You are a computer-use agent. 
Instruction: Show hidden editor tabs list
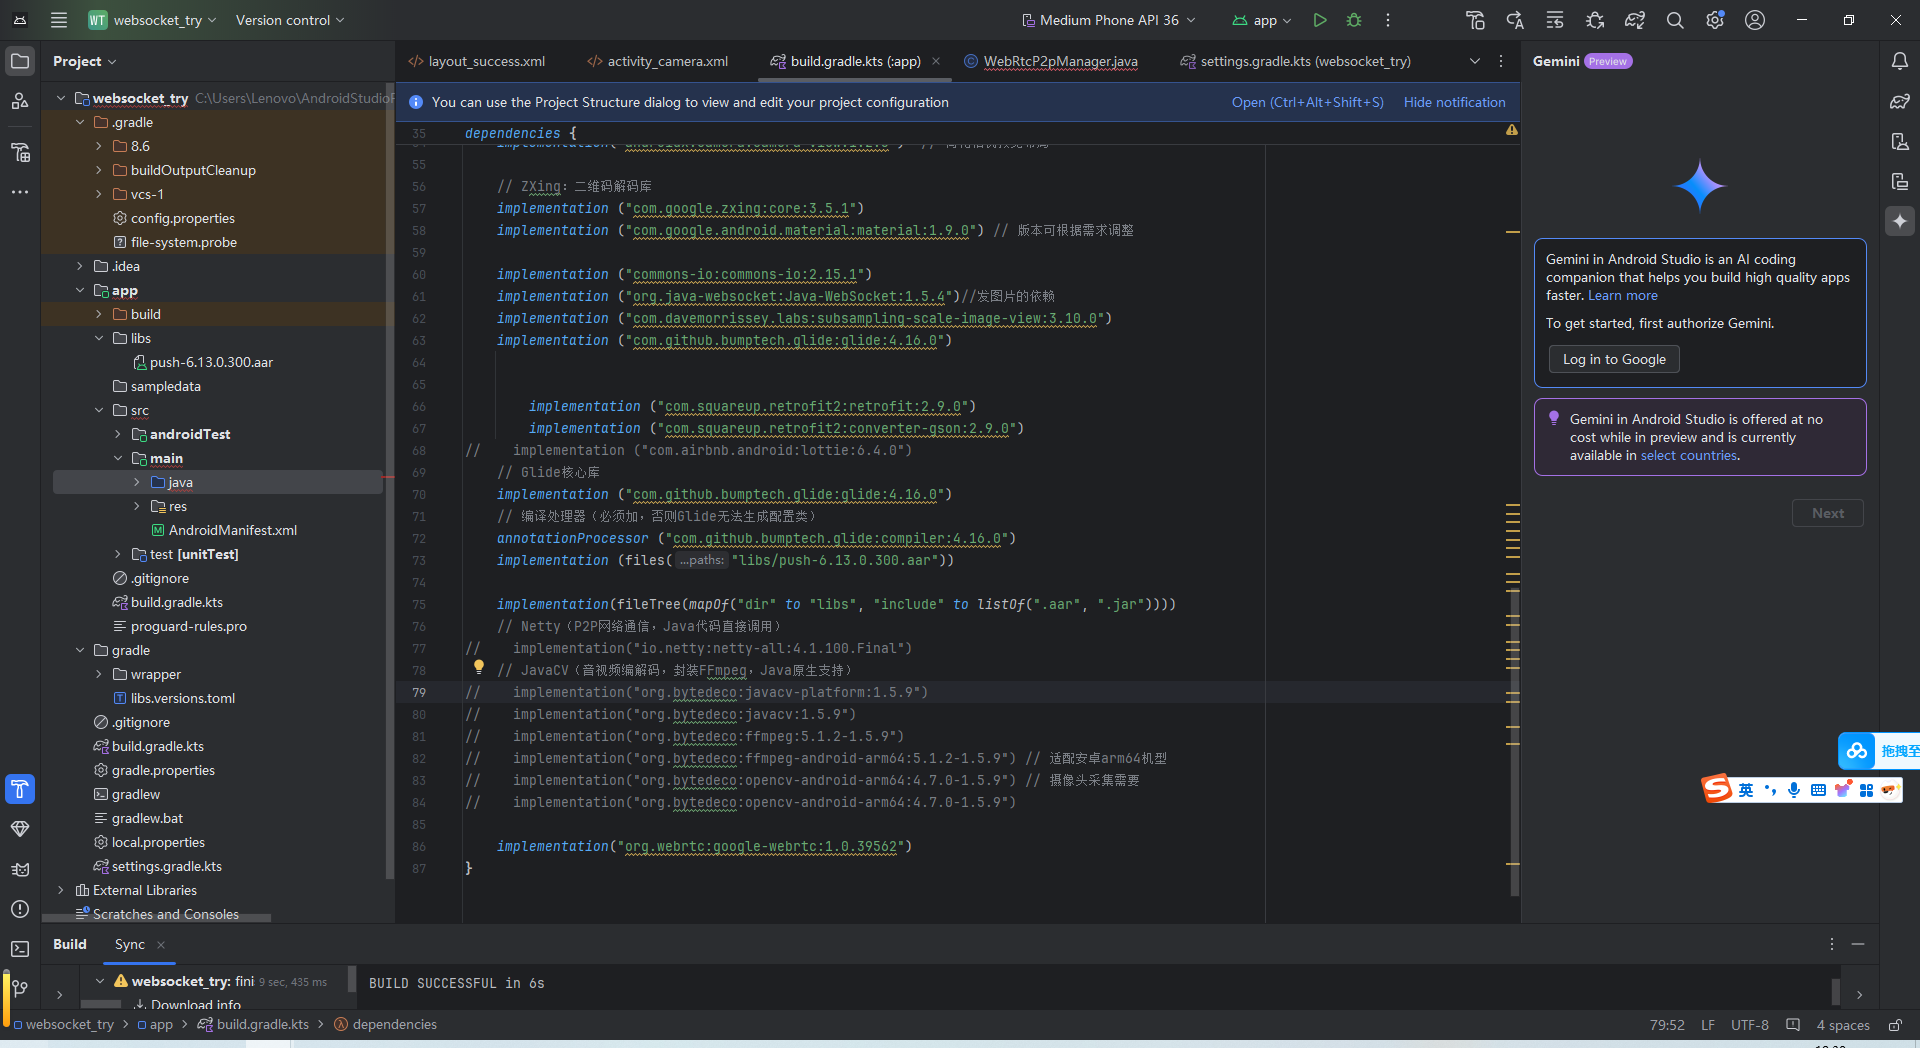click(x=1475, y=61)
